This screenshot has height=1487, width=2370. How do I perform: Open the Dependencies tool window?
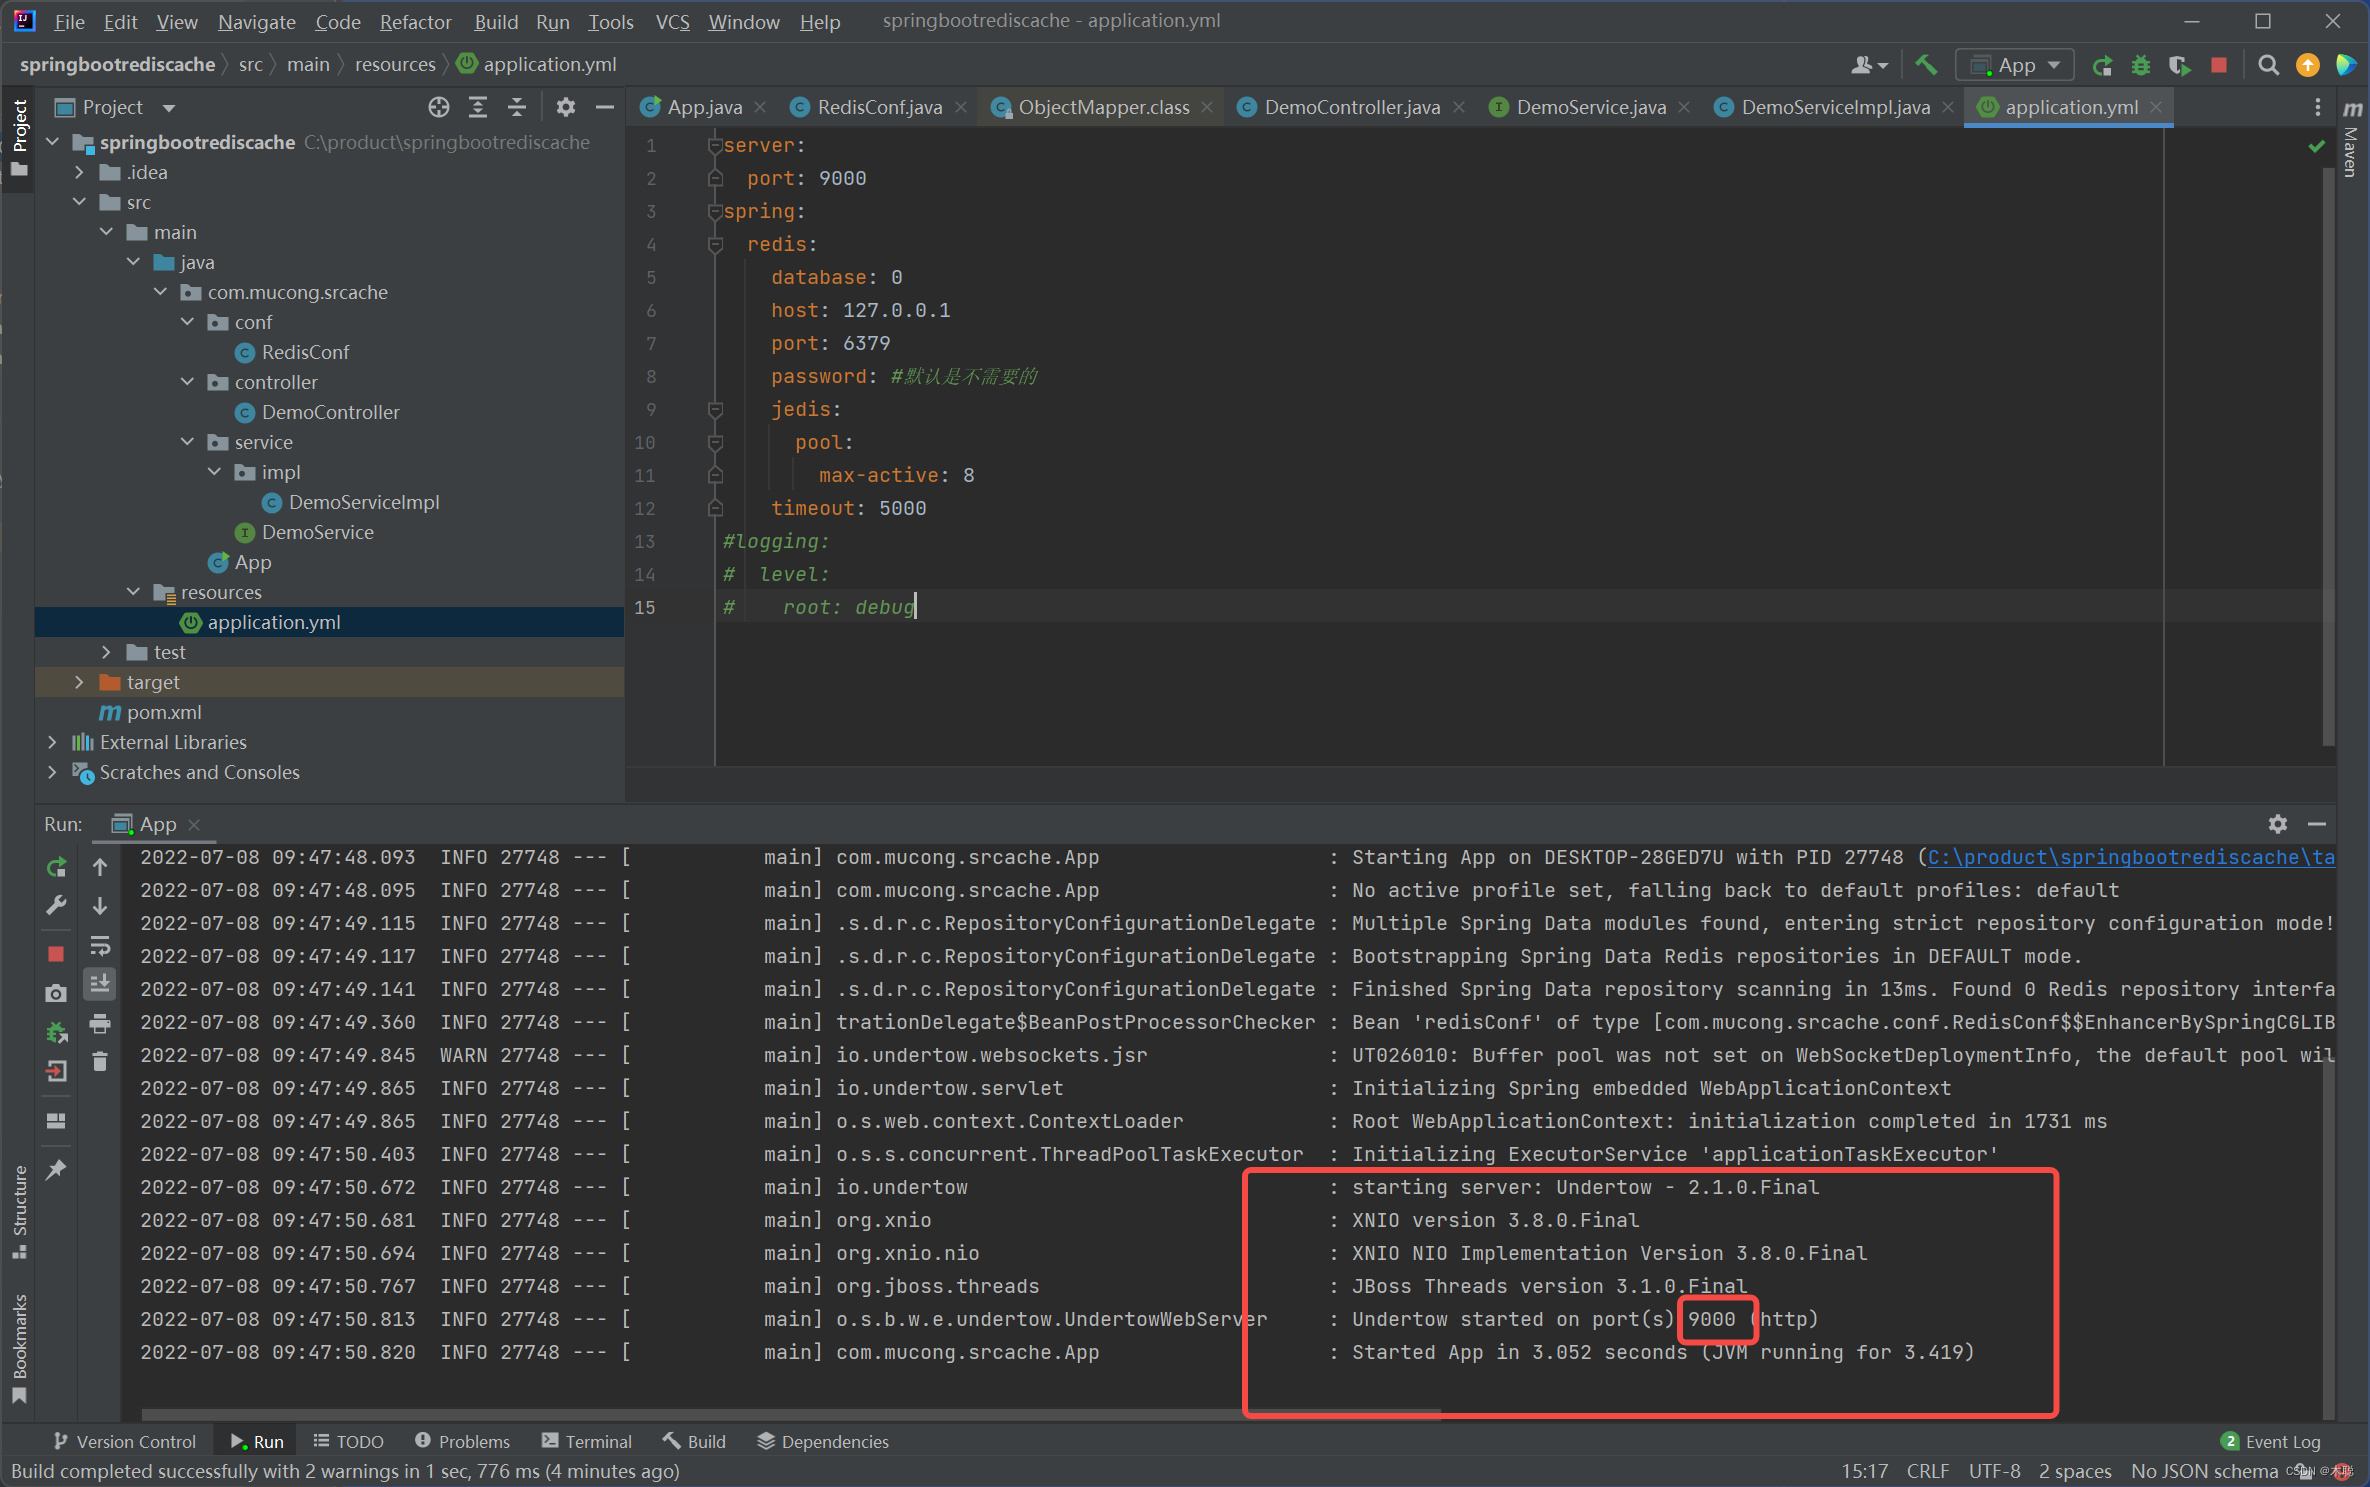coord(823,1441)
